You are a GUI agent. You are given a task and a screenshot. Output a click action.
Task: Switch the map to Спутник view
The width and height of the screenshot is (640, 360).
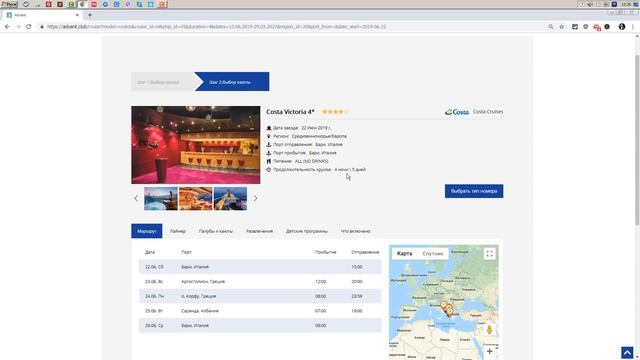tap(433, 253)
